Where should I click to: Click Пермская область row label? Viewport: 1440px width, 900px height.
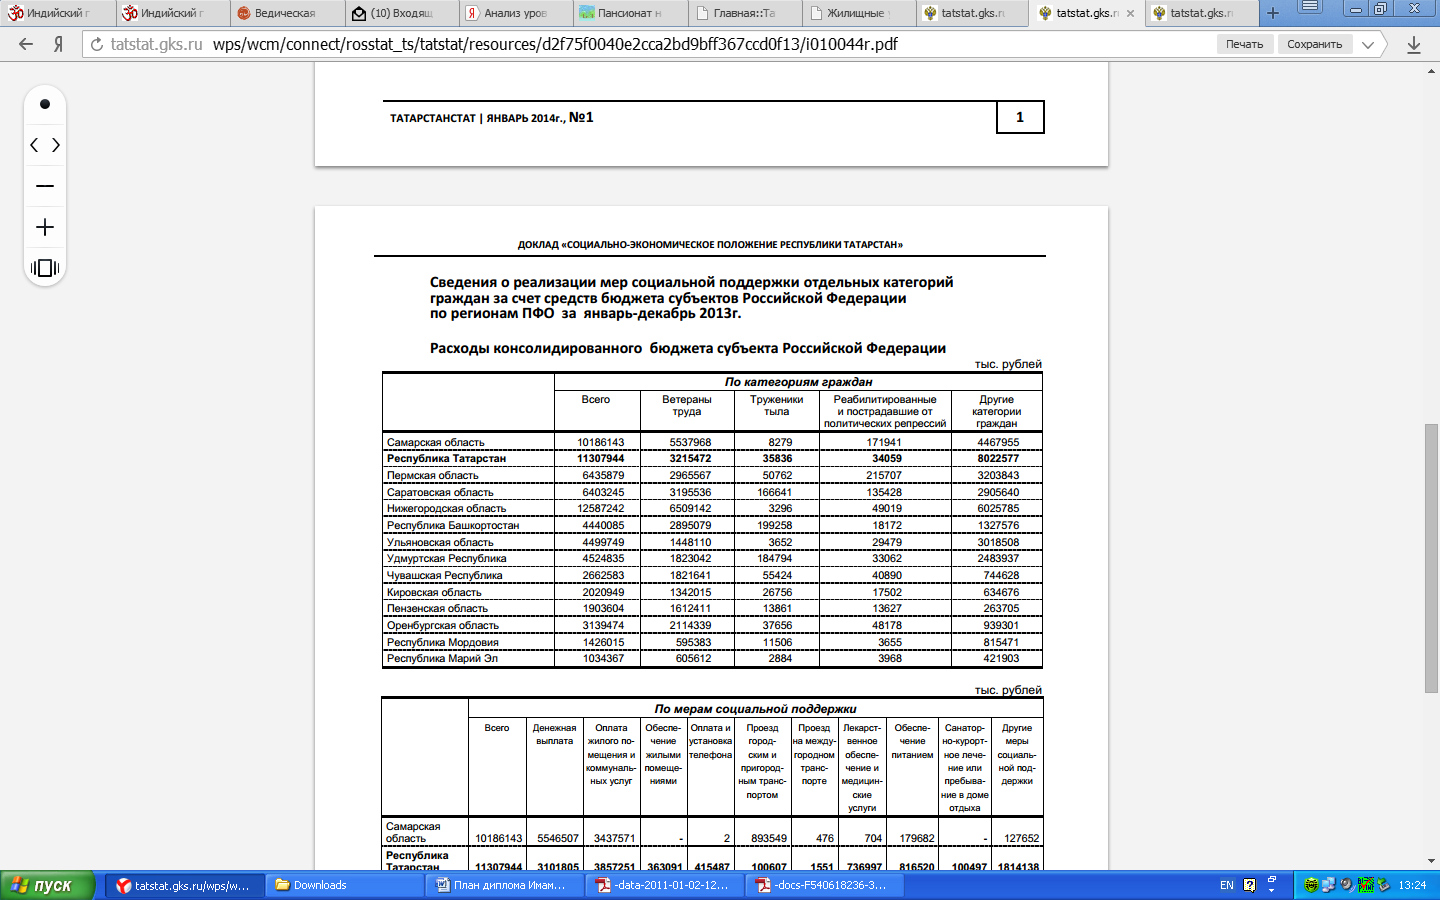click(433, 476)
